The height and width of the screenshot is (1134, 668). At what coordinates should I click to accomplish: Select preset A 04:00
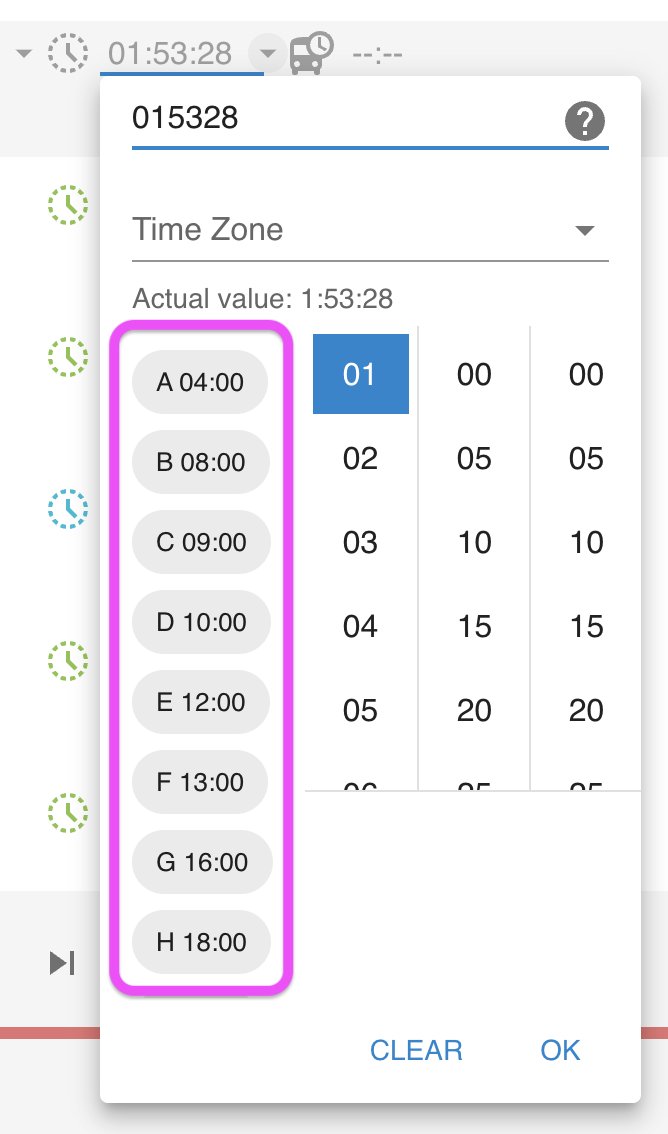point(200,381)
